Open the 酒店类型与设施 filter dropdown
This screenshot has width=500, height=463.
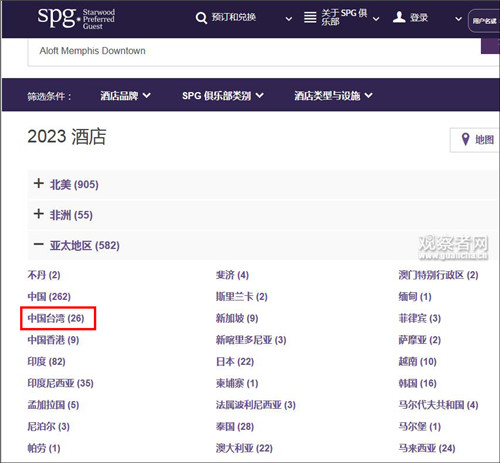click(x=333, y=96)
